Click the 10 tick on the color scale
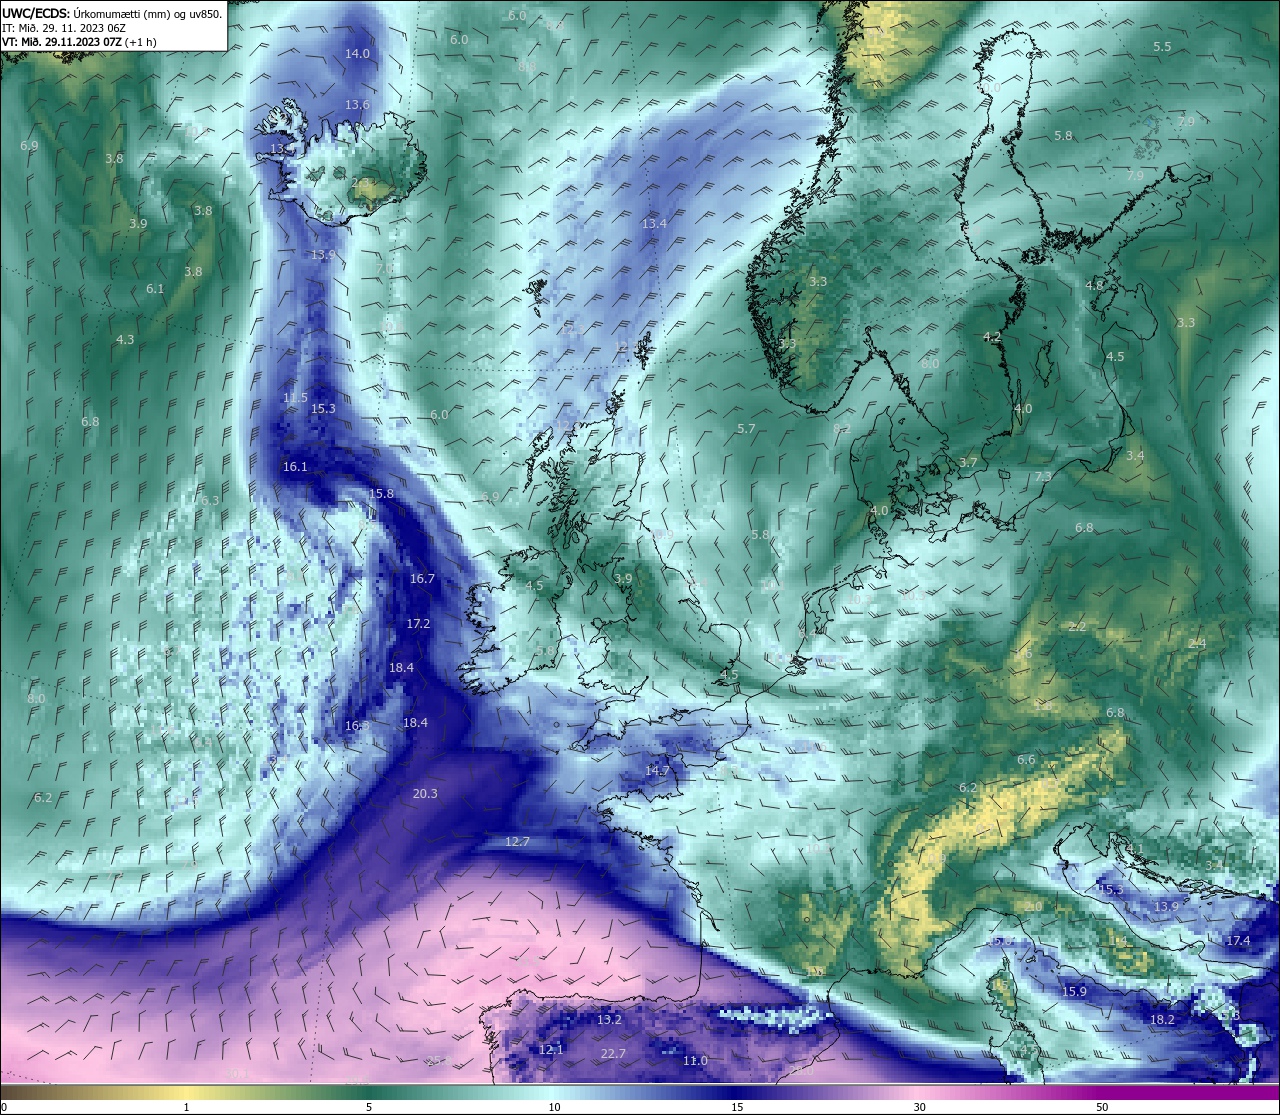 point(553,1107)
